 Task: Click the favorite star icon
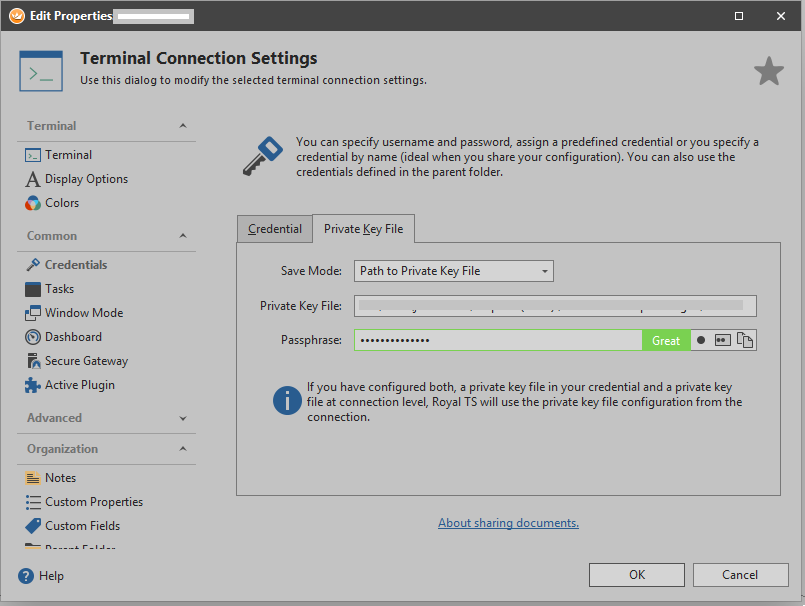(768, 71)
